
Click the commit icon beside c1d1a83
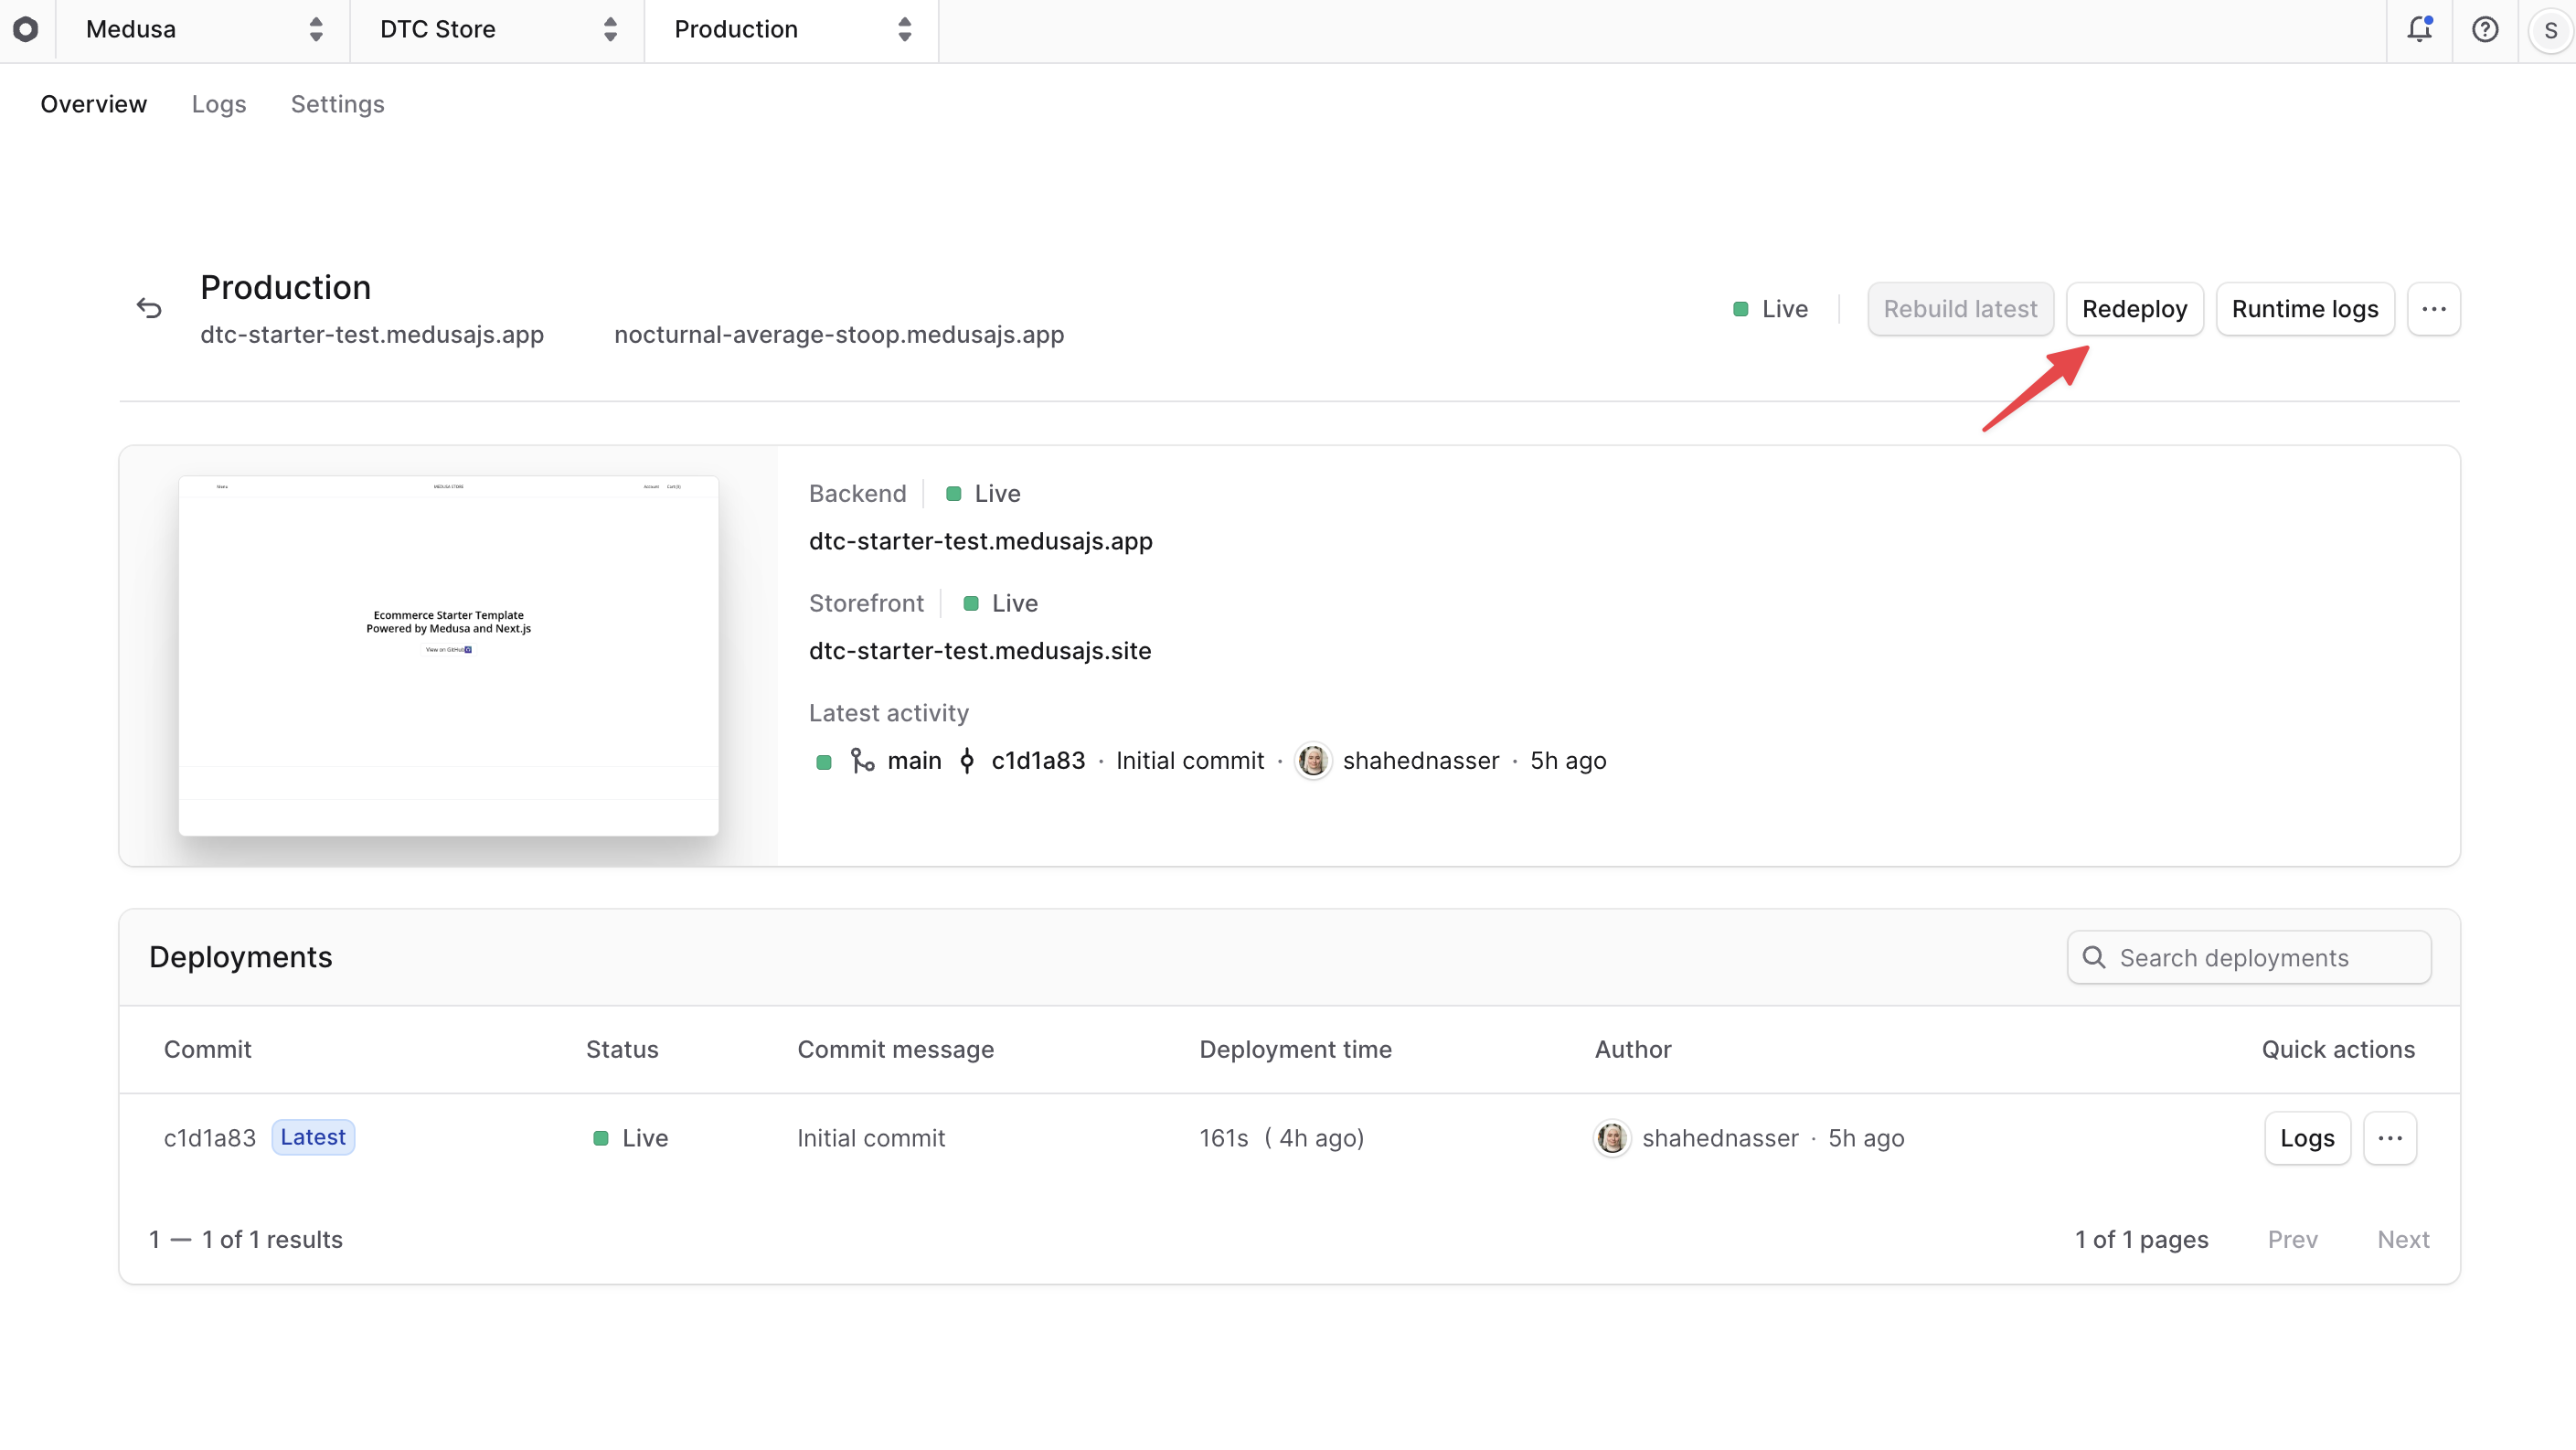pyautogui.click(x=967, y=760)
